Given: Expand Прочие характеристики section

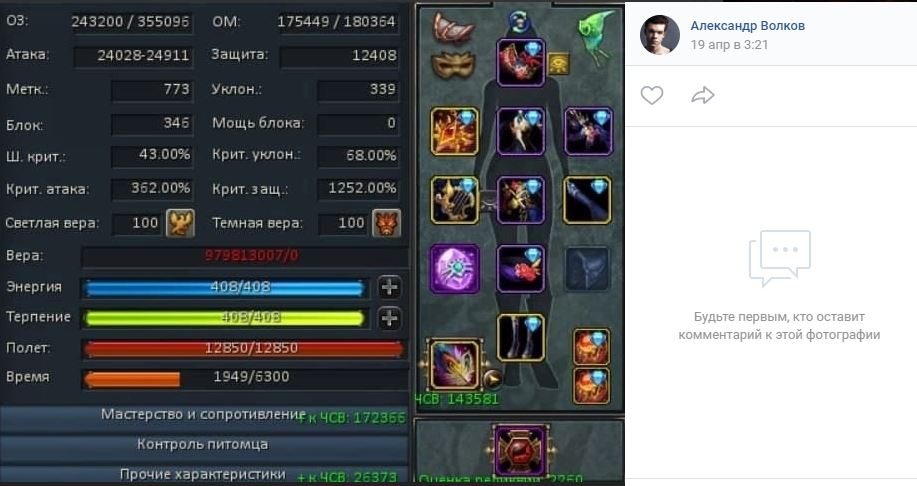Looking at the screenshot, I should click(204, 474).
